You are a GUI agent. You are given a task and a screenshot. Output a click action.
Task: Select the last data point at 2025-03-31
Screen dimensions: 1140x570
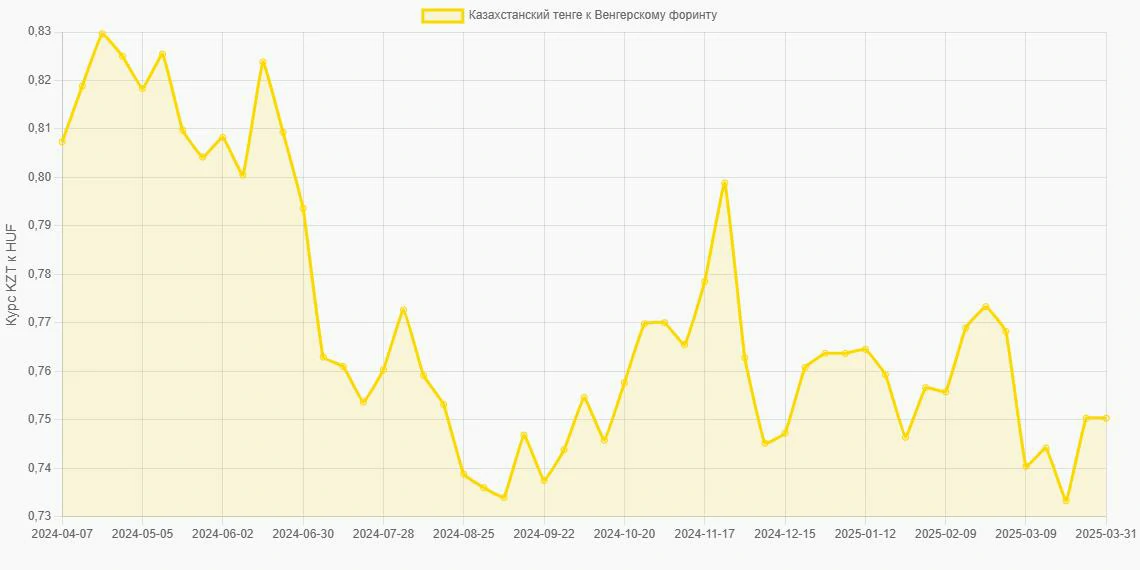click(x=1106, y=418)
